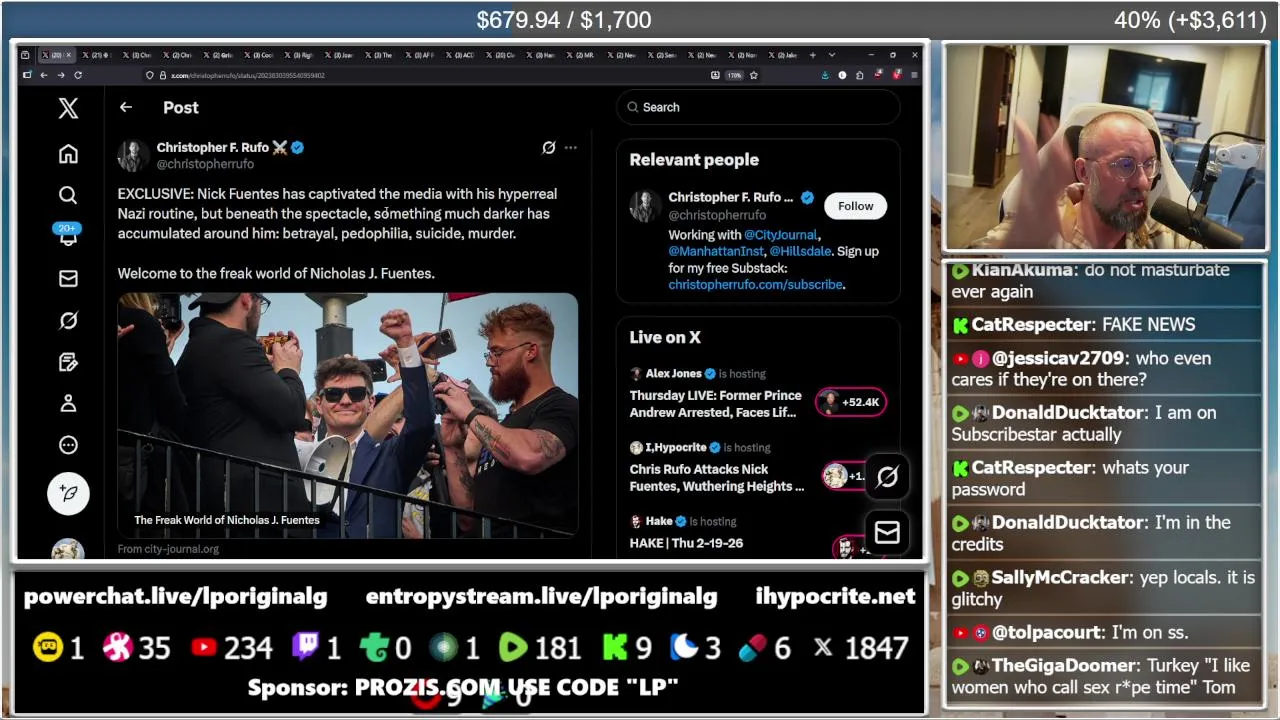Open the browser application menu

pyautogui.click(x=914, y=75)
